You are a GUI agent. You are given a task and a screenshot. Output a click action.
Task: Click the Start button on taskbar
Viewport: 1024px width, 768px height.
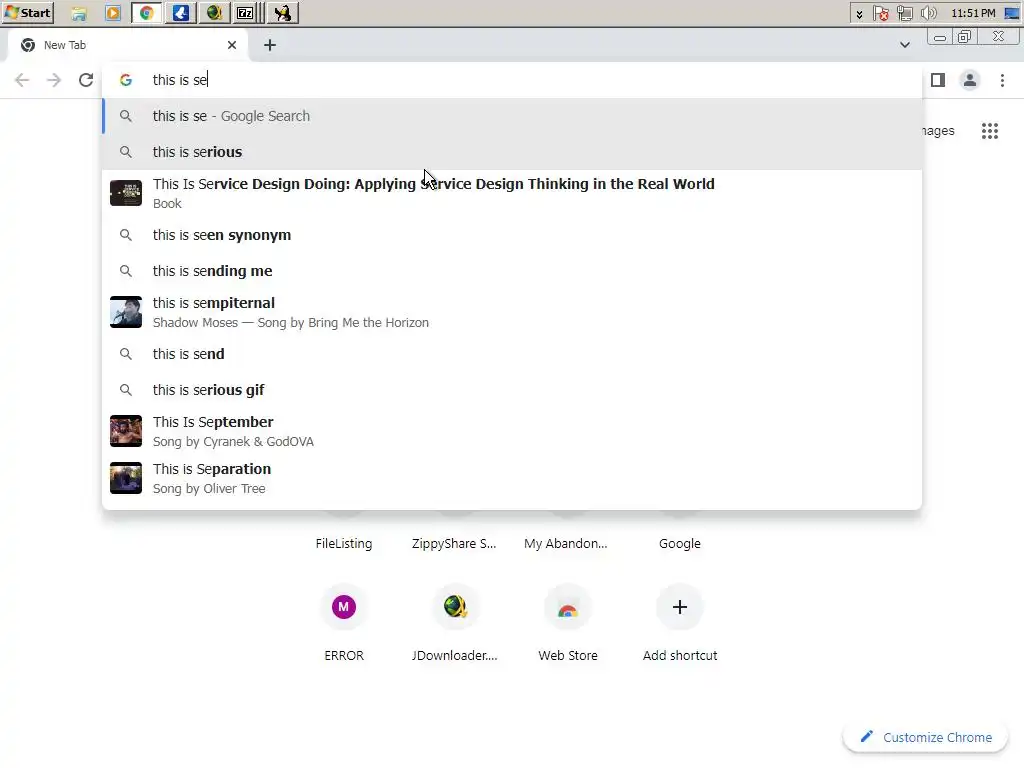point(27,12)
